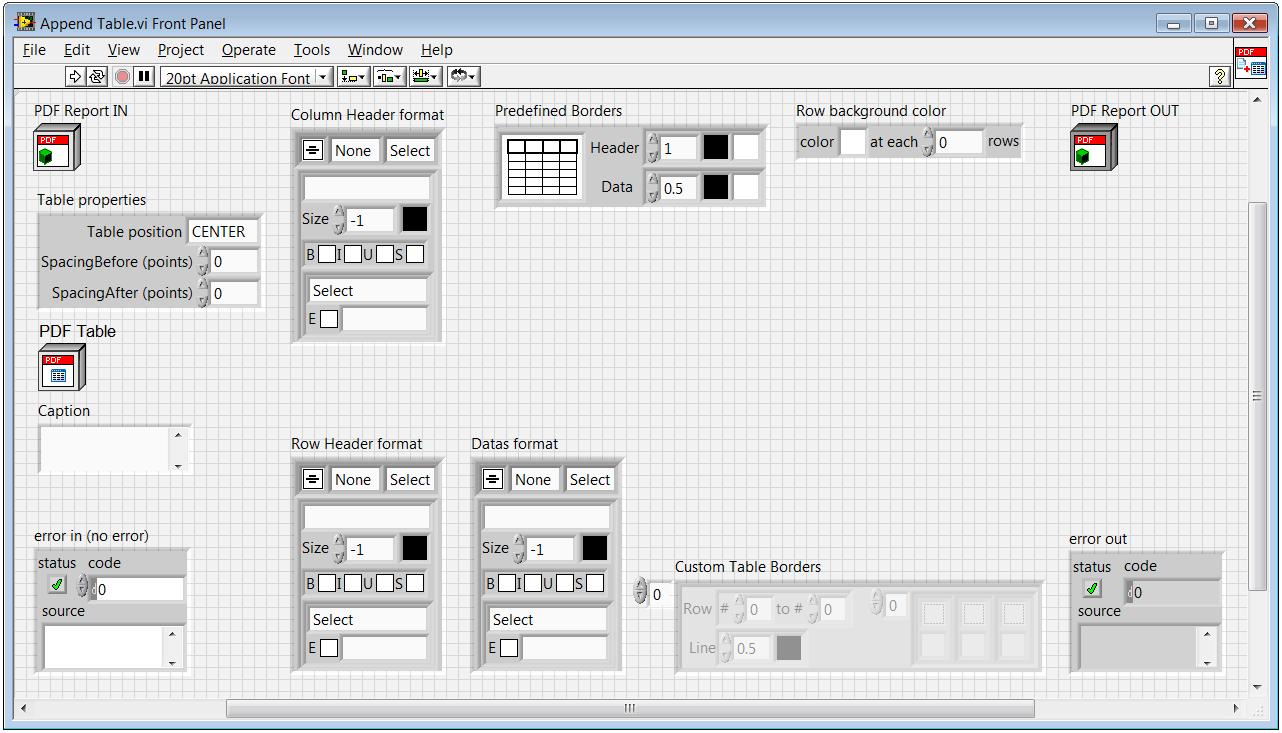The width and height of the screenshot is (1282, 733).
Task: Click the PDF Report IN icon
Action: coord(56,148)
